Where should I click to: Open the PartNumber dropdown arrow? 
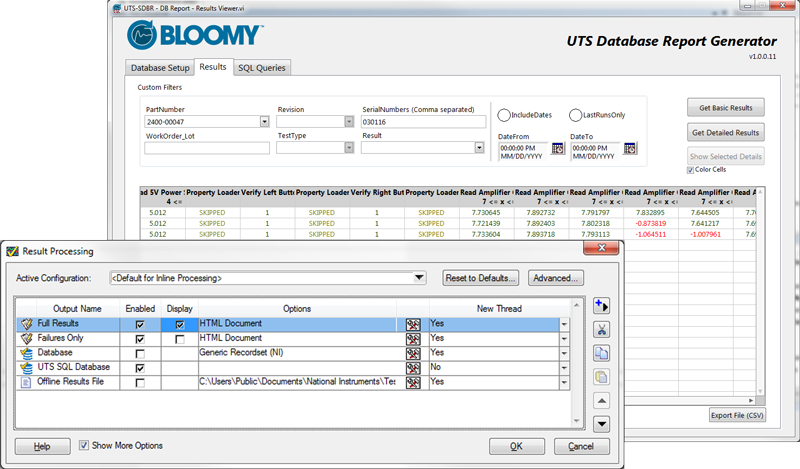click(x=264, y=121)
